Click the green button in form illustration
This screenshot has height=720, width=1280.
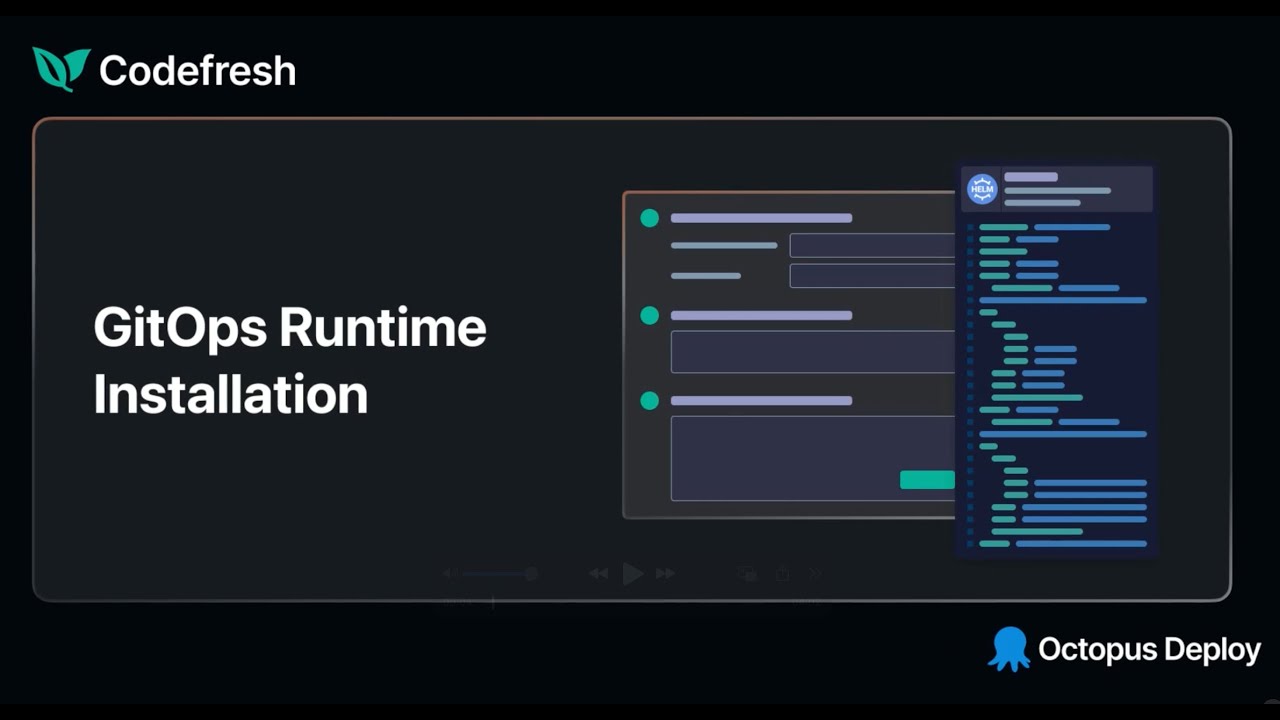pyautogui.click(x=927, y=480)
